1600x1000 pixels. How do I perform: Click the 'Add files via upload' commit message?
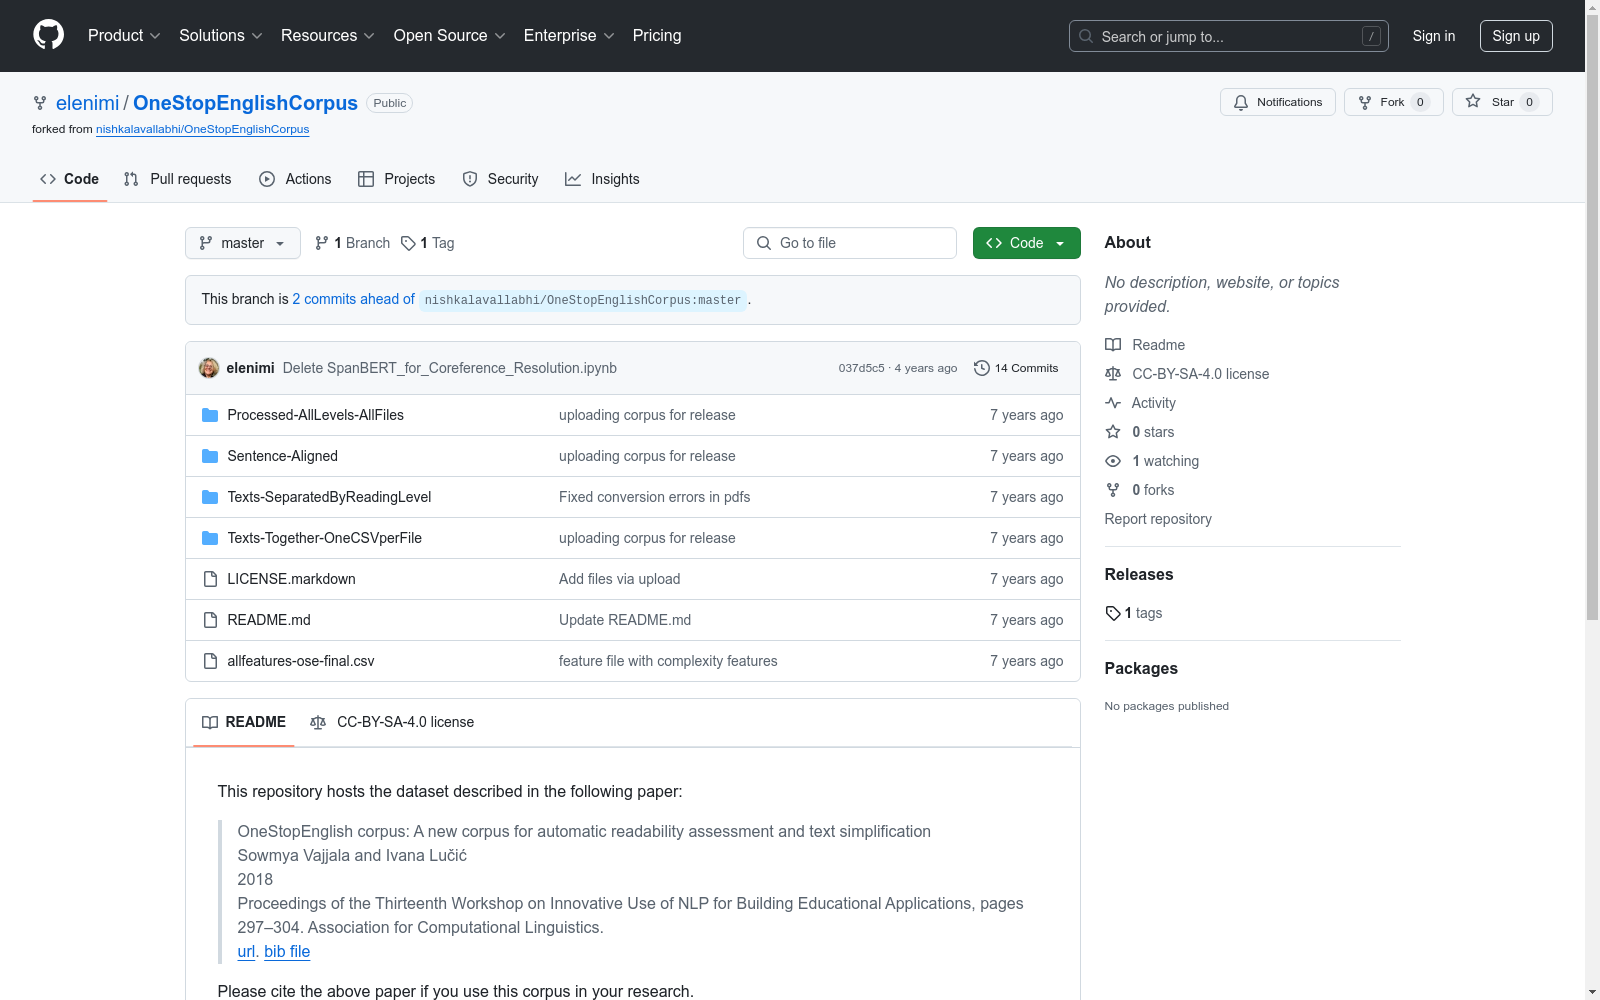[x=620, y=579]
